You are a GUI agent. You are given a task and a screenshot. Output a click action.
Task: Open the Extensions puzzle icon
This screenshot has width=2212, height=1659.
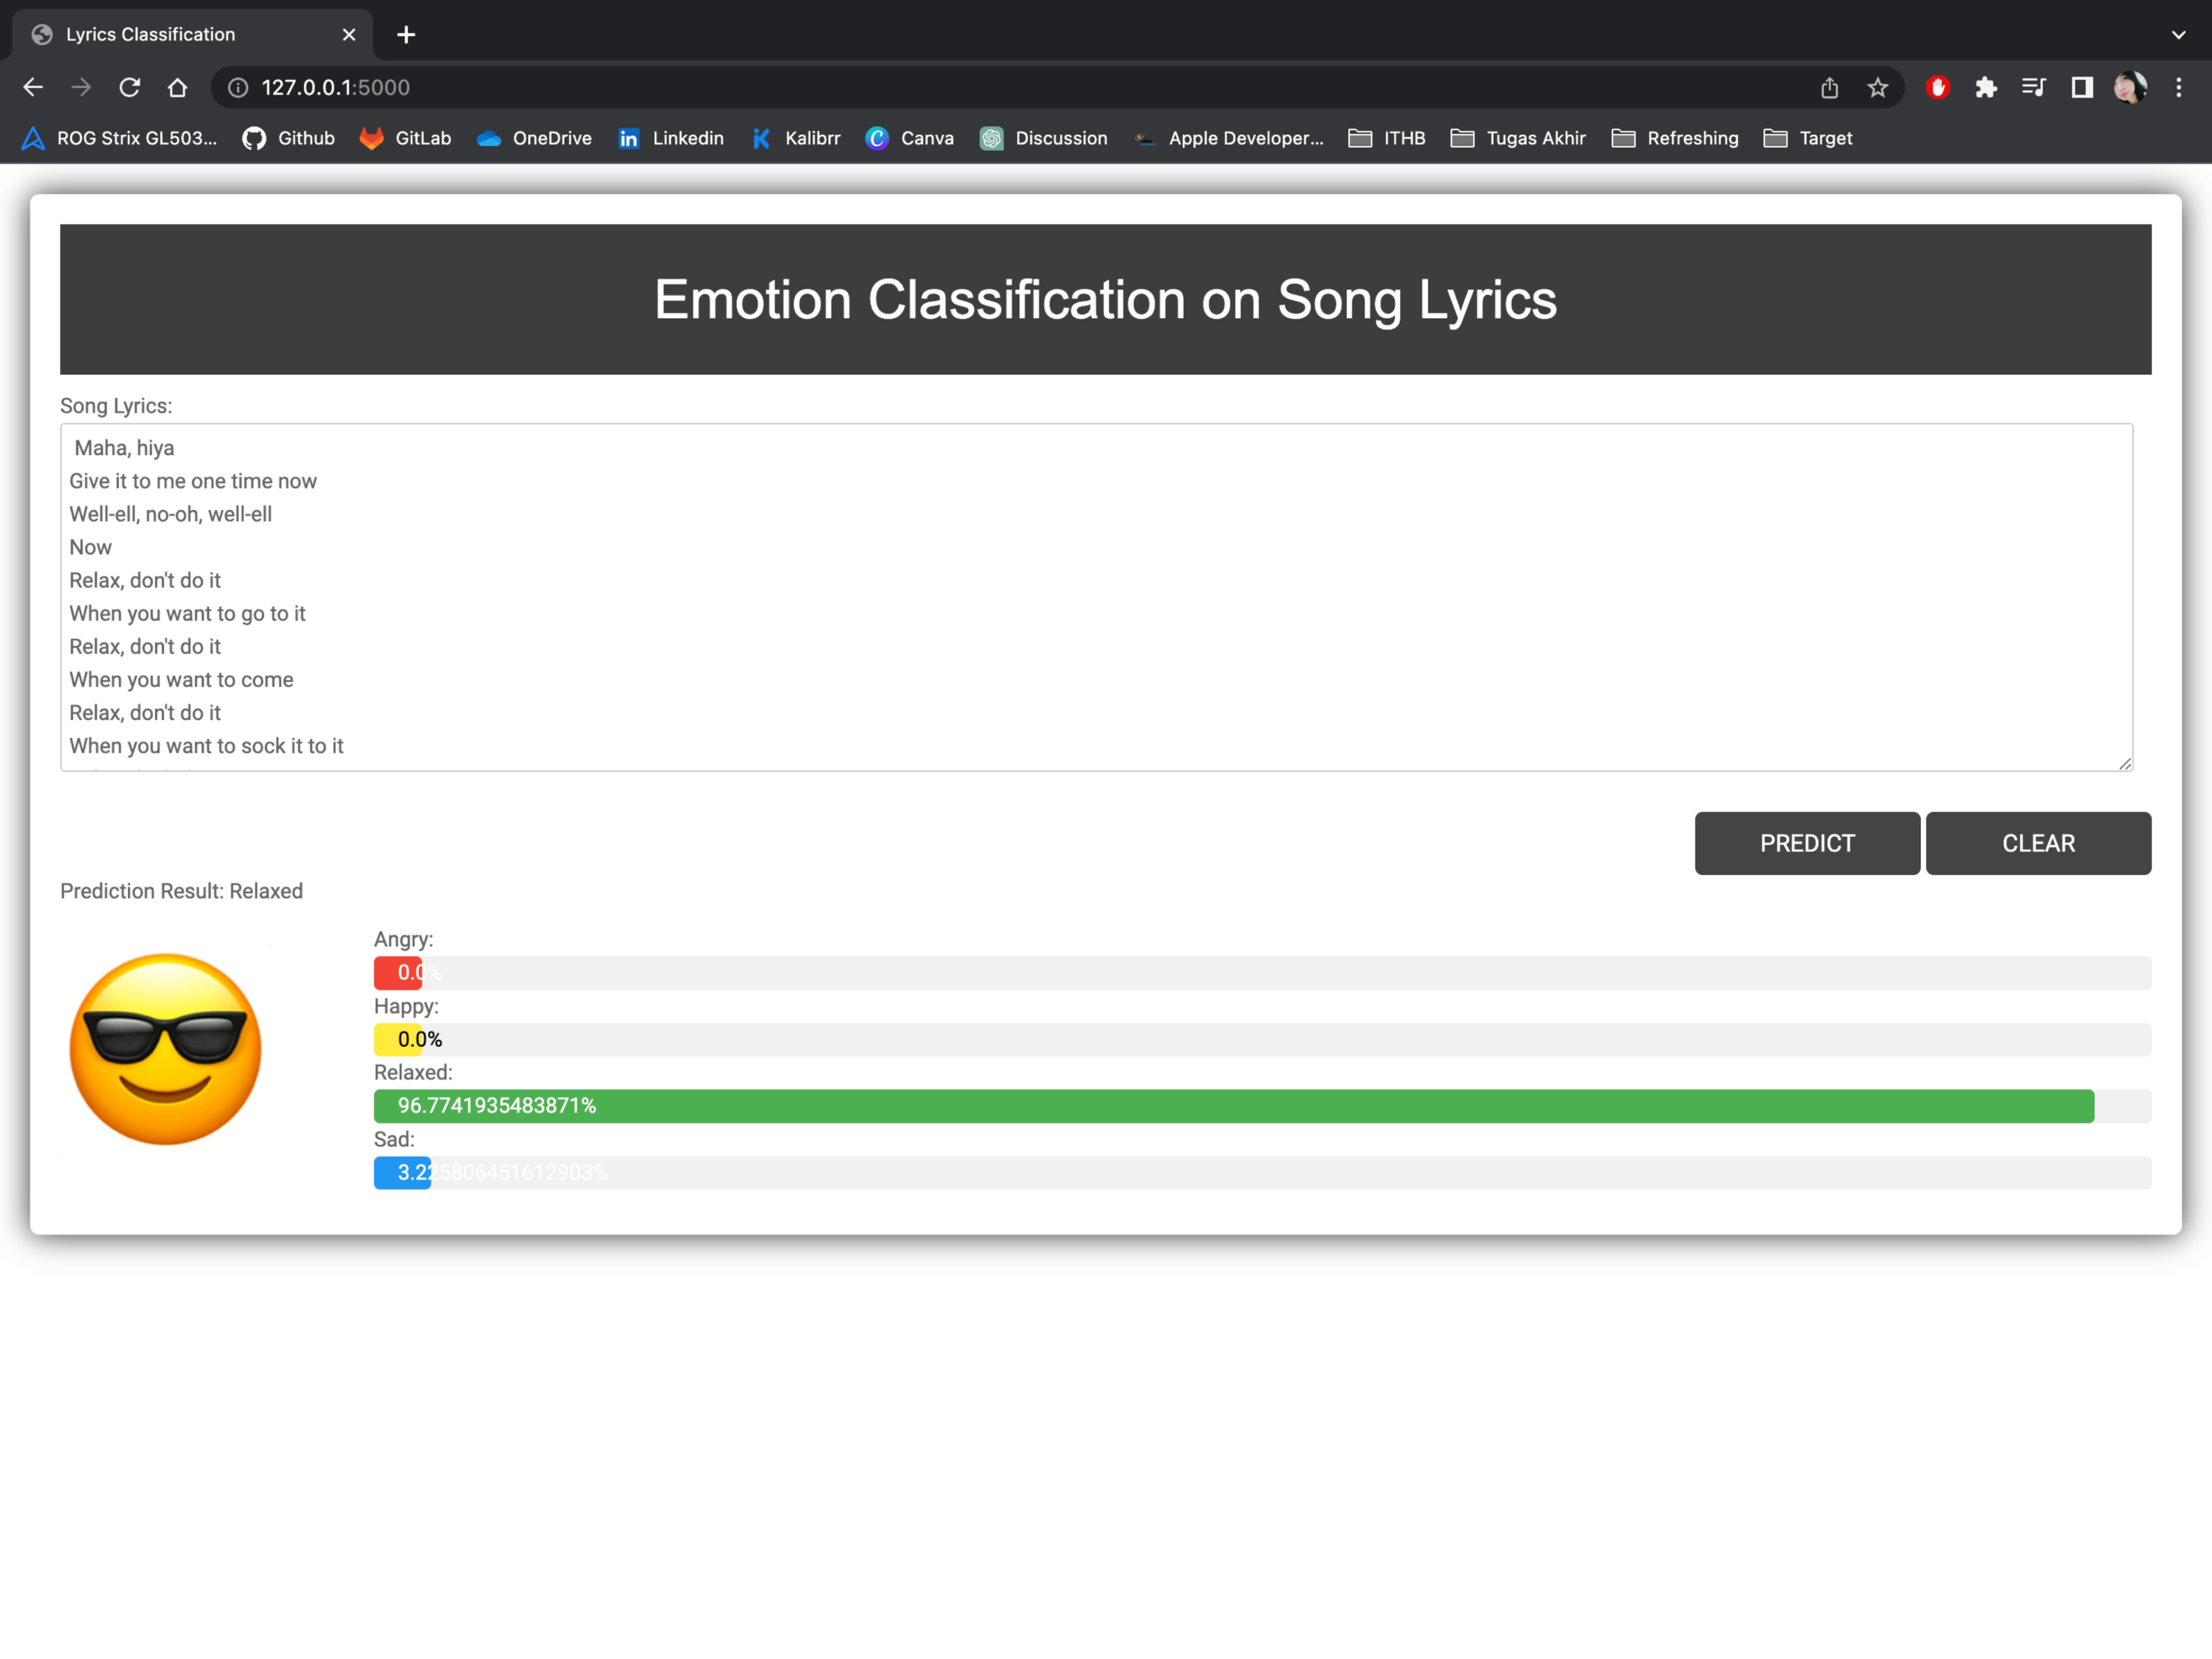(1985, 88)
